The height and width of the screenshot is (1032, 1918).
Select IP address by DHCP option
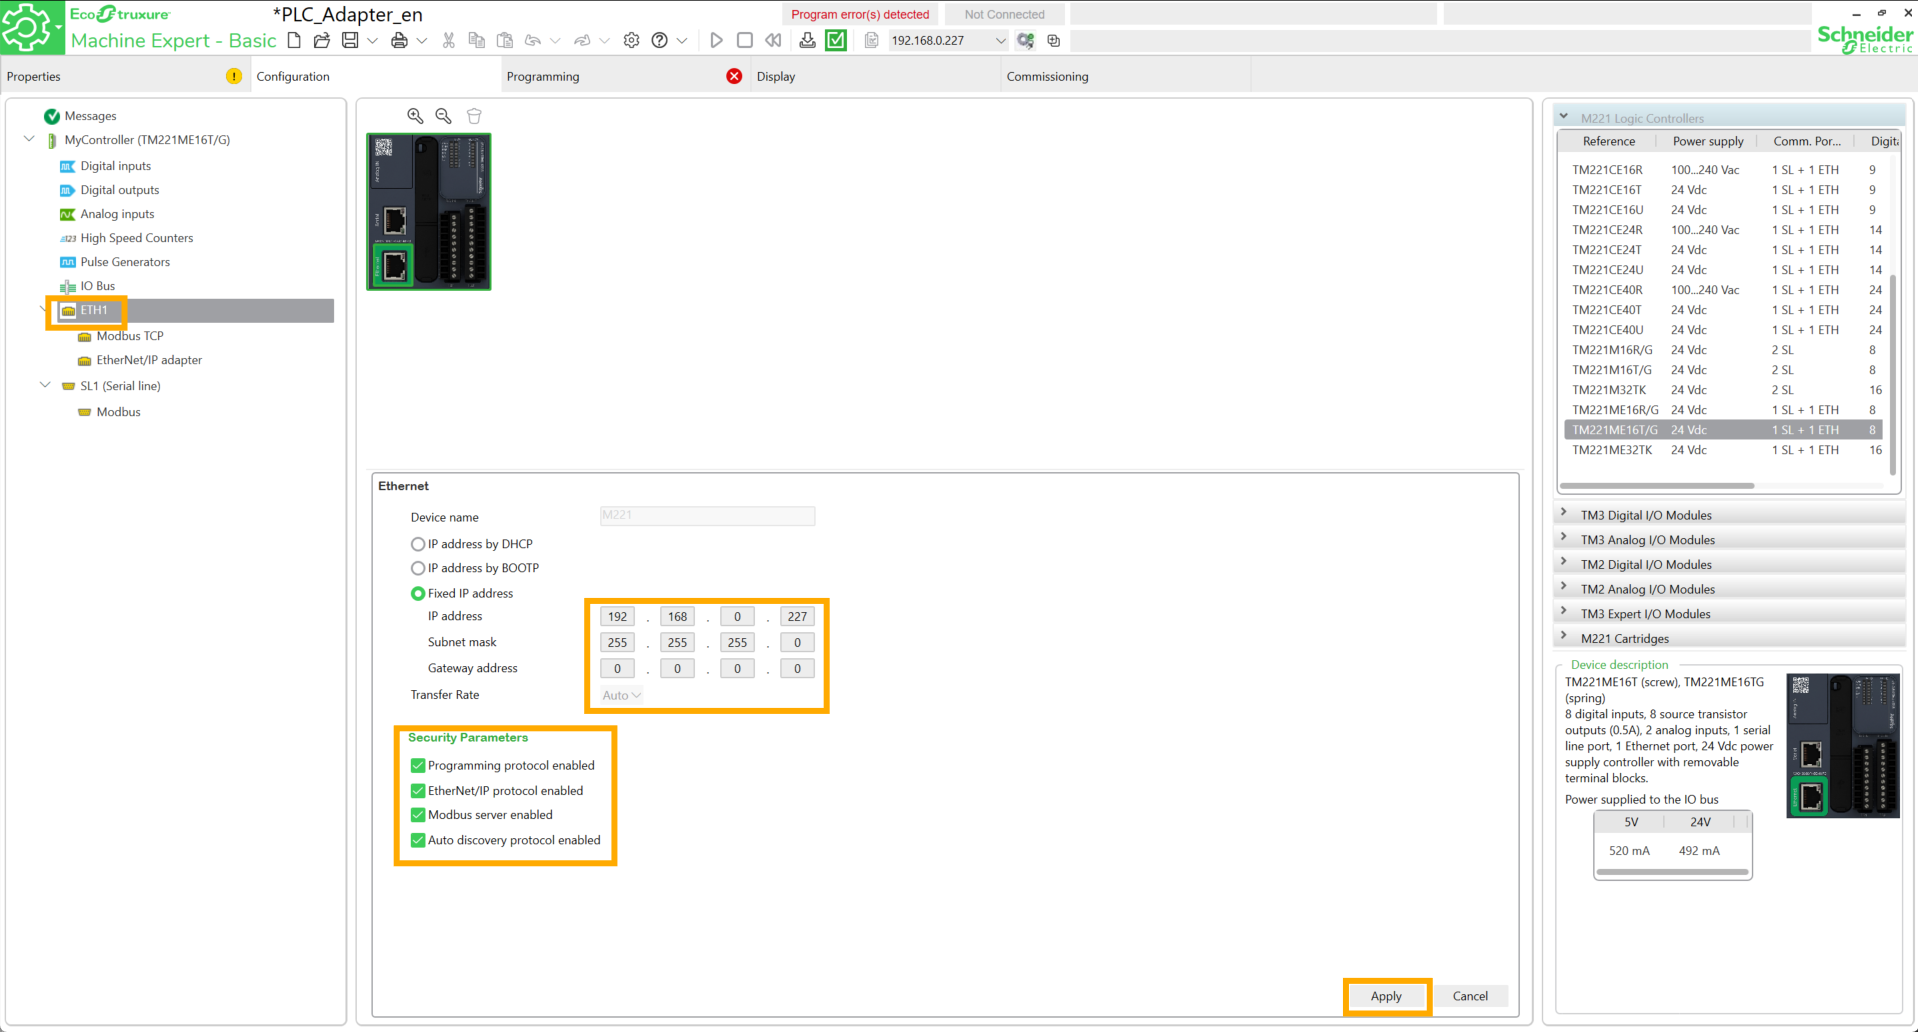418,544
